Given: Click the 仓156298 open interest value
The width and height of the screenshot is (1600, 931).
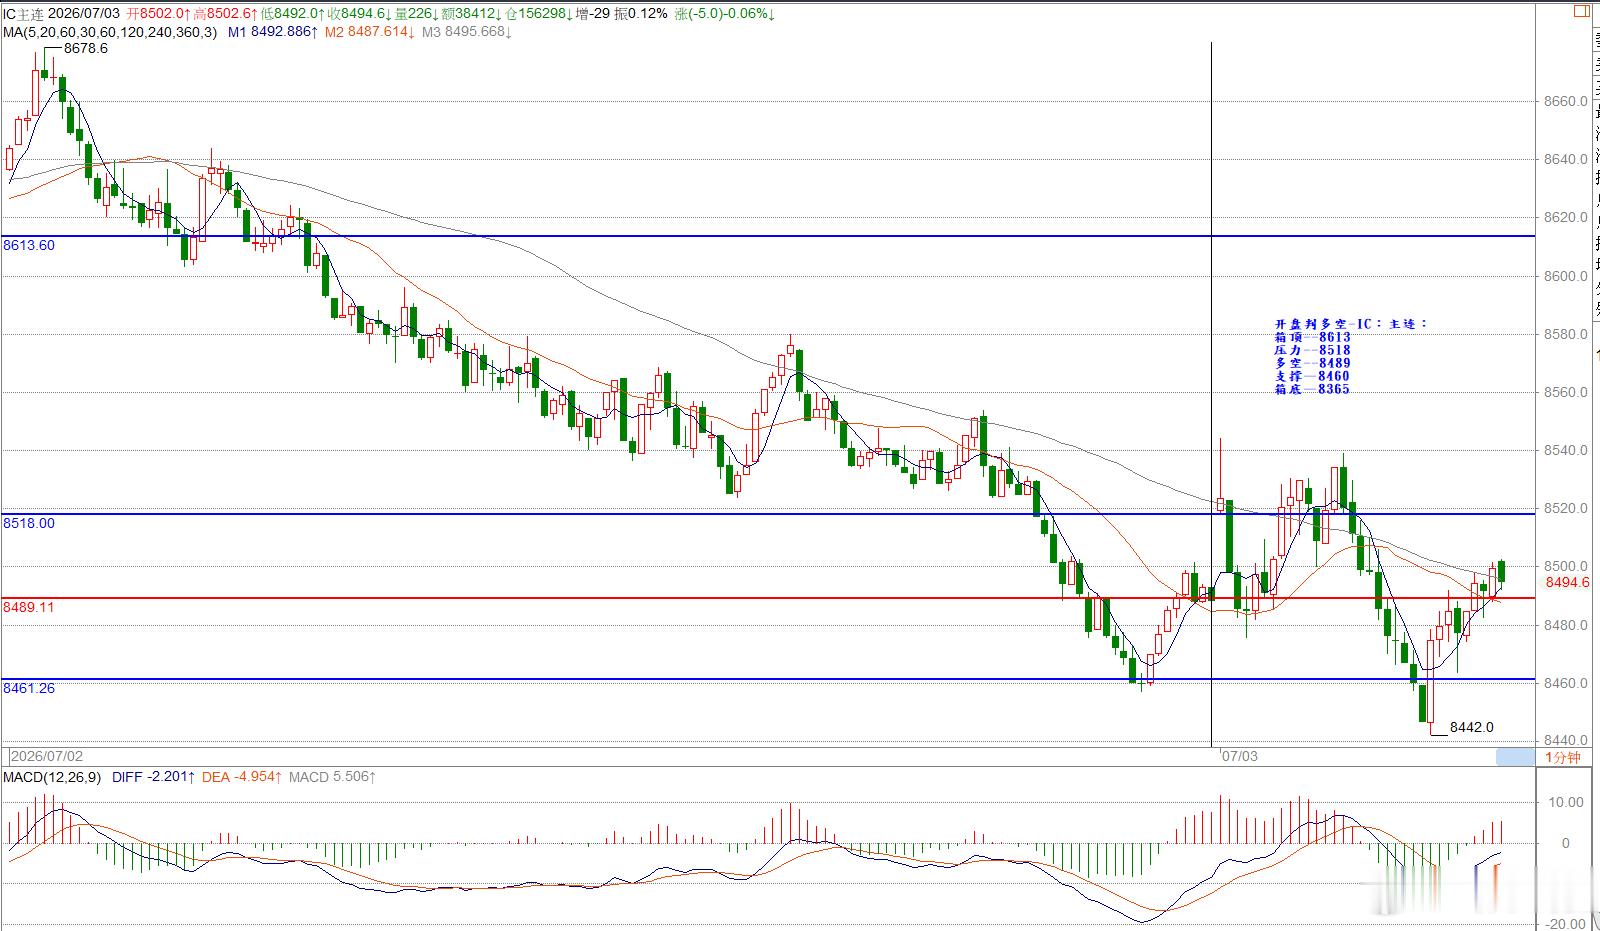Looking at the screenshot, I should pyautogui.click(x=541, y=14).
